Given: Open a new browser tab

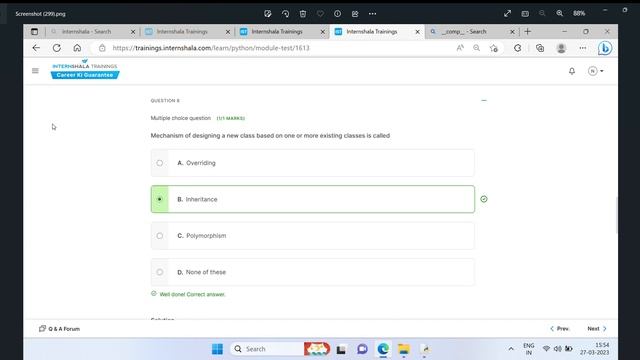Looking at the screenshot, I should [528, 31].
